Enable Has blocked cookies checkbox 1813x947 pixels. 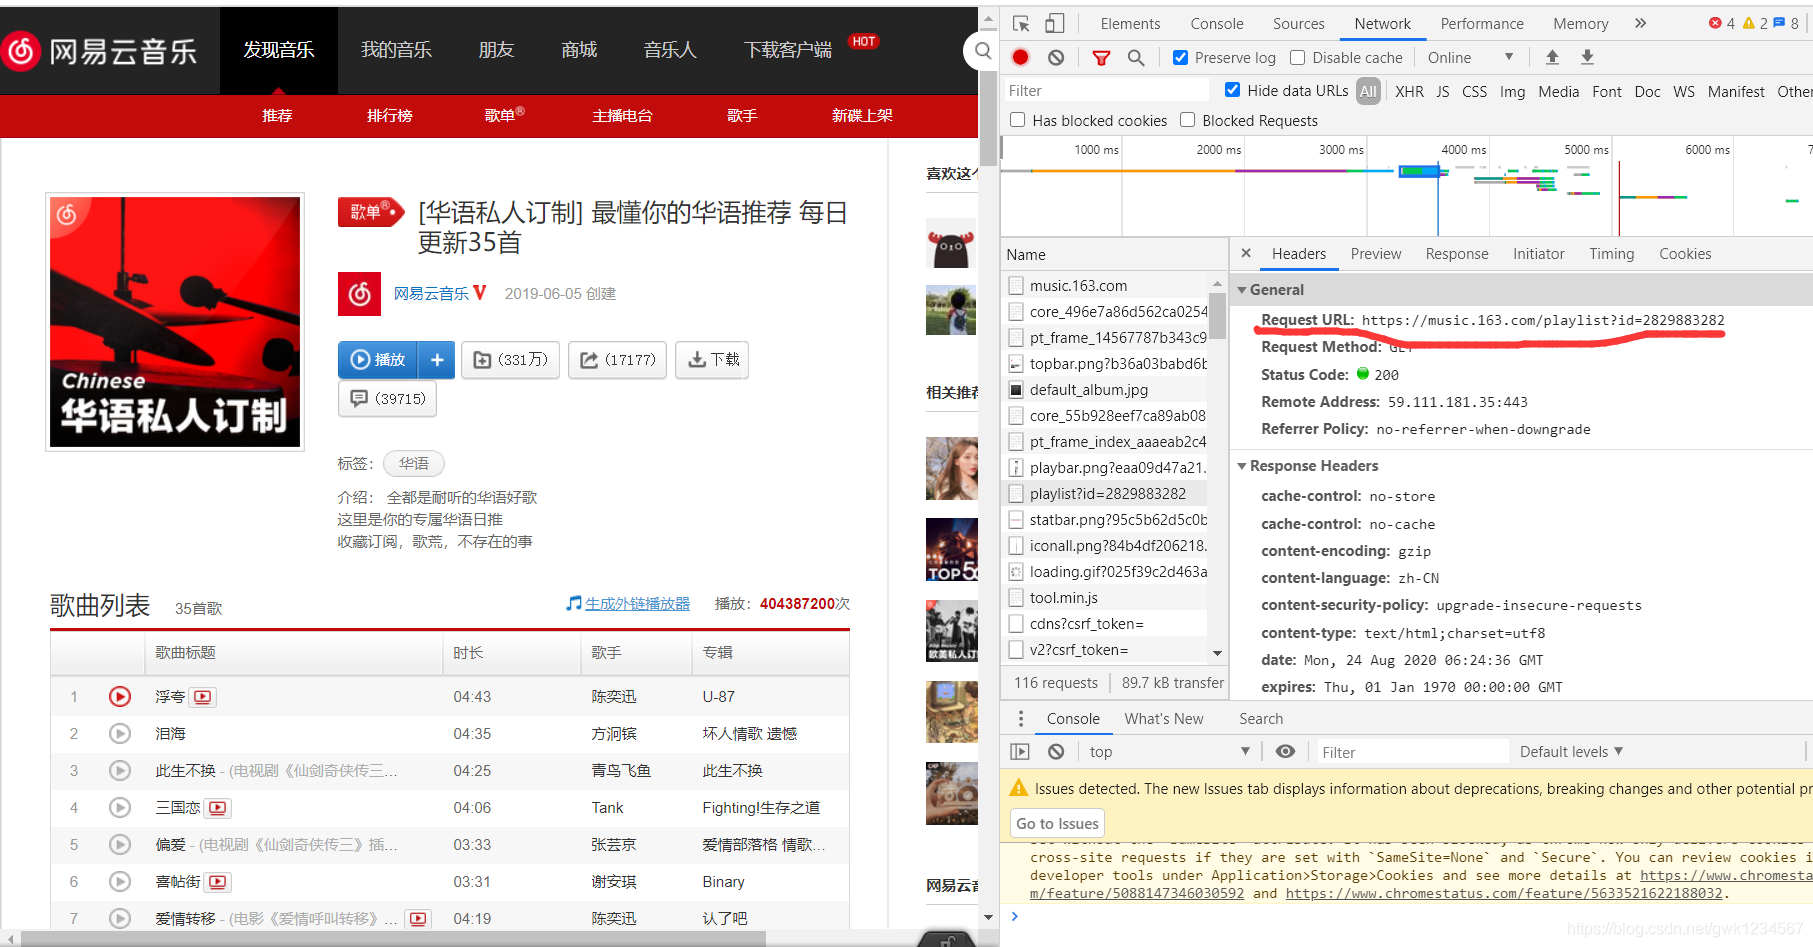pyautogui.click(x=1018, y=120)
